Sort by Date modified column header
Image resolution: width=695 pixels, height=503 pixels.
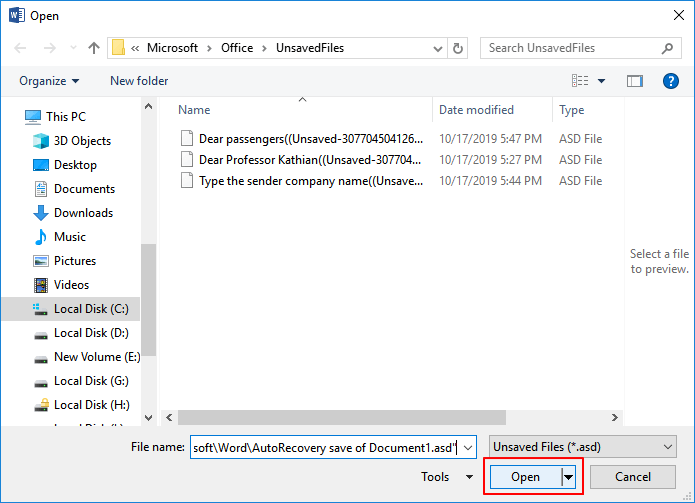point(477,110)
